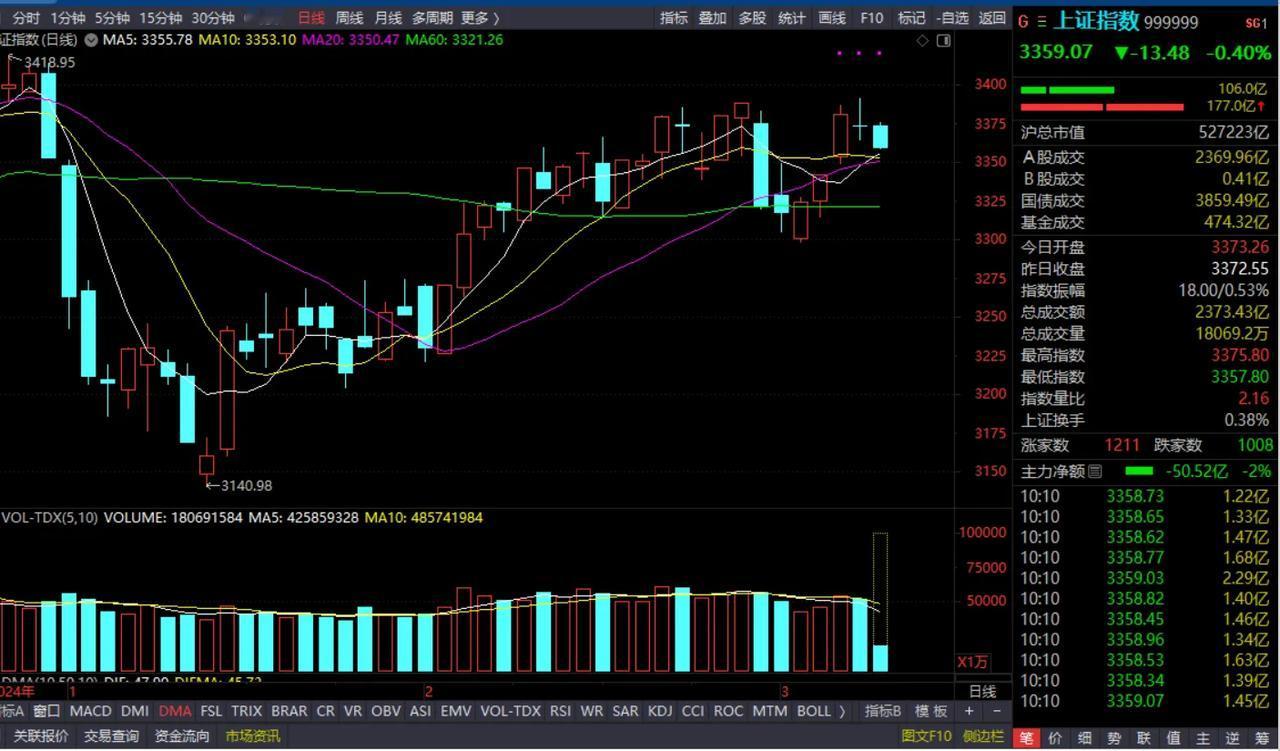Screen dimensions: 1280x751
Task: Select the TRIX indicator
Action: (x=247, y=711)
